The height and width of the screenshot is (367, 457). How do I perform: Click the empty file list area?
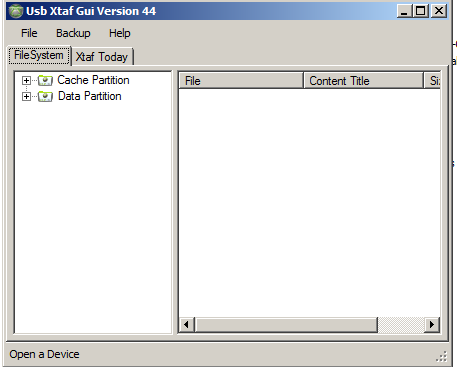click(310, 203)
